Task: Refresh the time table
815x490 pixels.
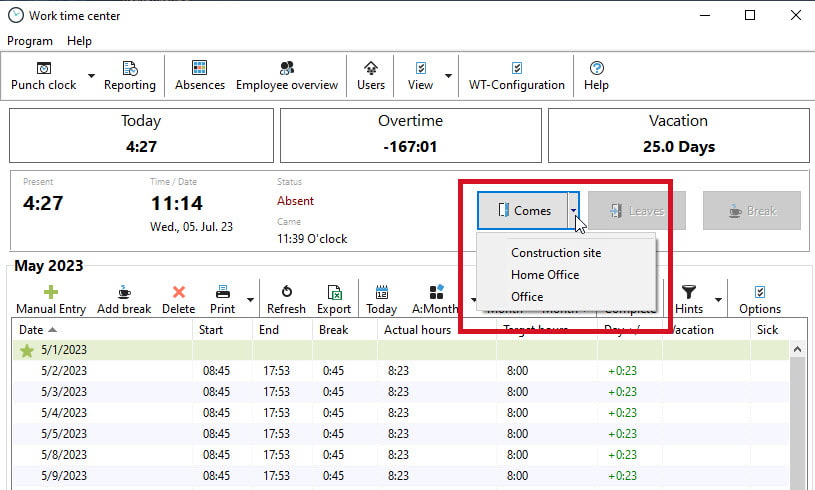Action: [286, 300]
